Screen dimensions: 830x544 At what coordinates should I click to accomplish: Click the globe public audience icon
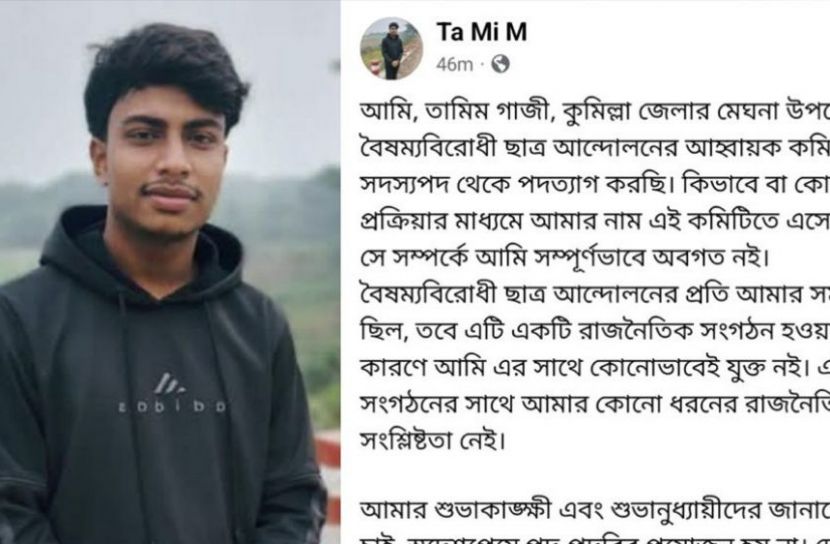click(x=500, y=65)
